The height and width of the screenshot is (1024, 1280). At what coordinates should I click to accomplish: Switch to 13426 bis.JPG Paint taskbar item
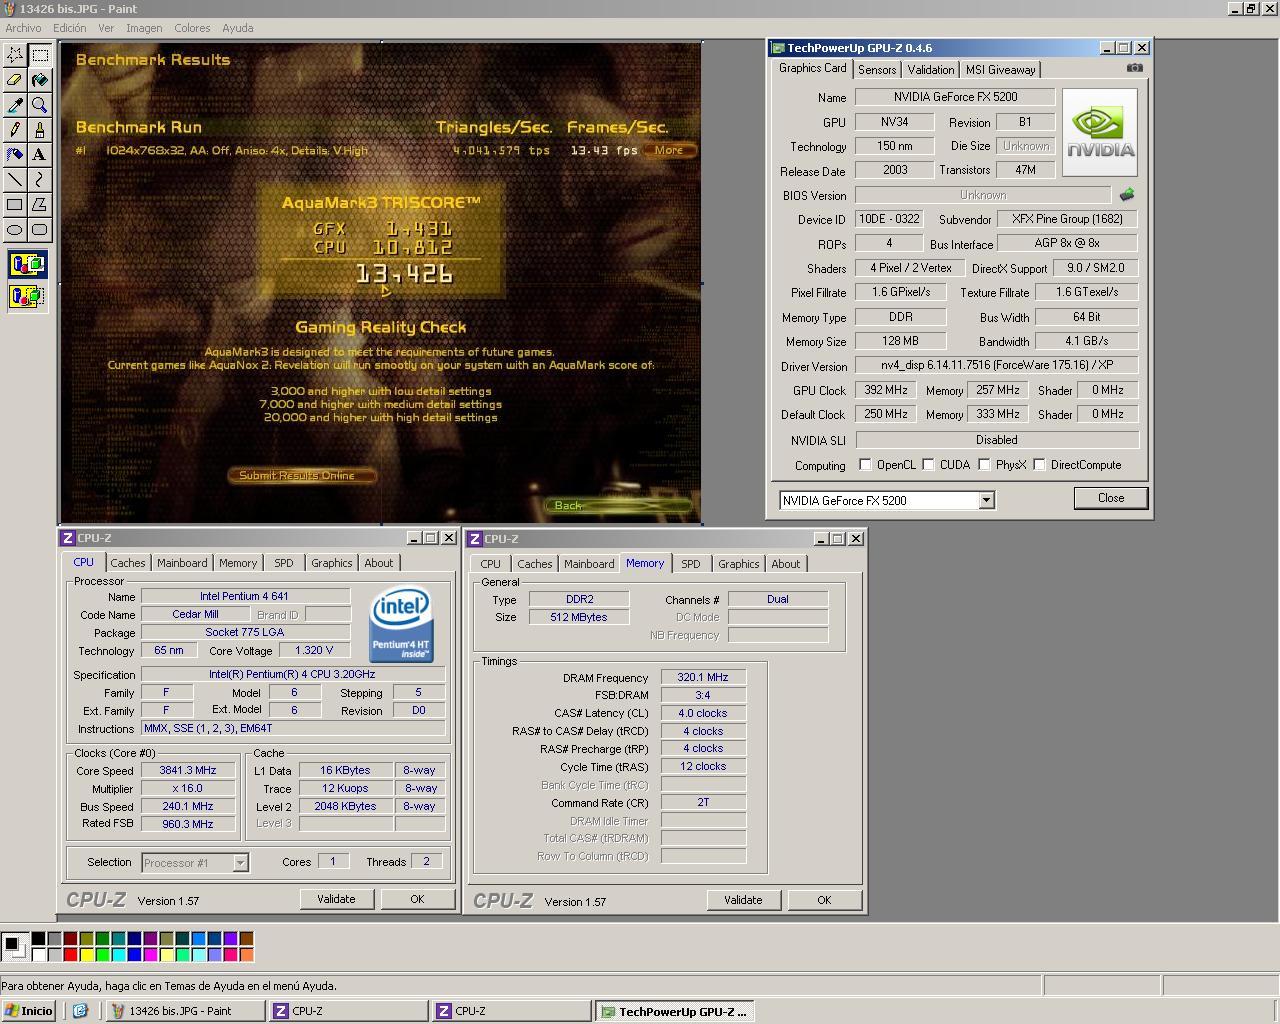coord(186,1011)
